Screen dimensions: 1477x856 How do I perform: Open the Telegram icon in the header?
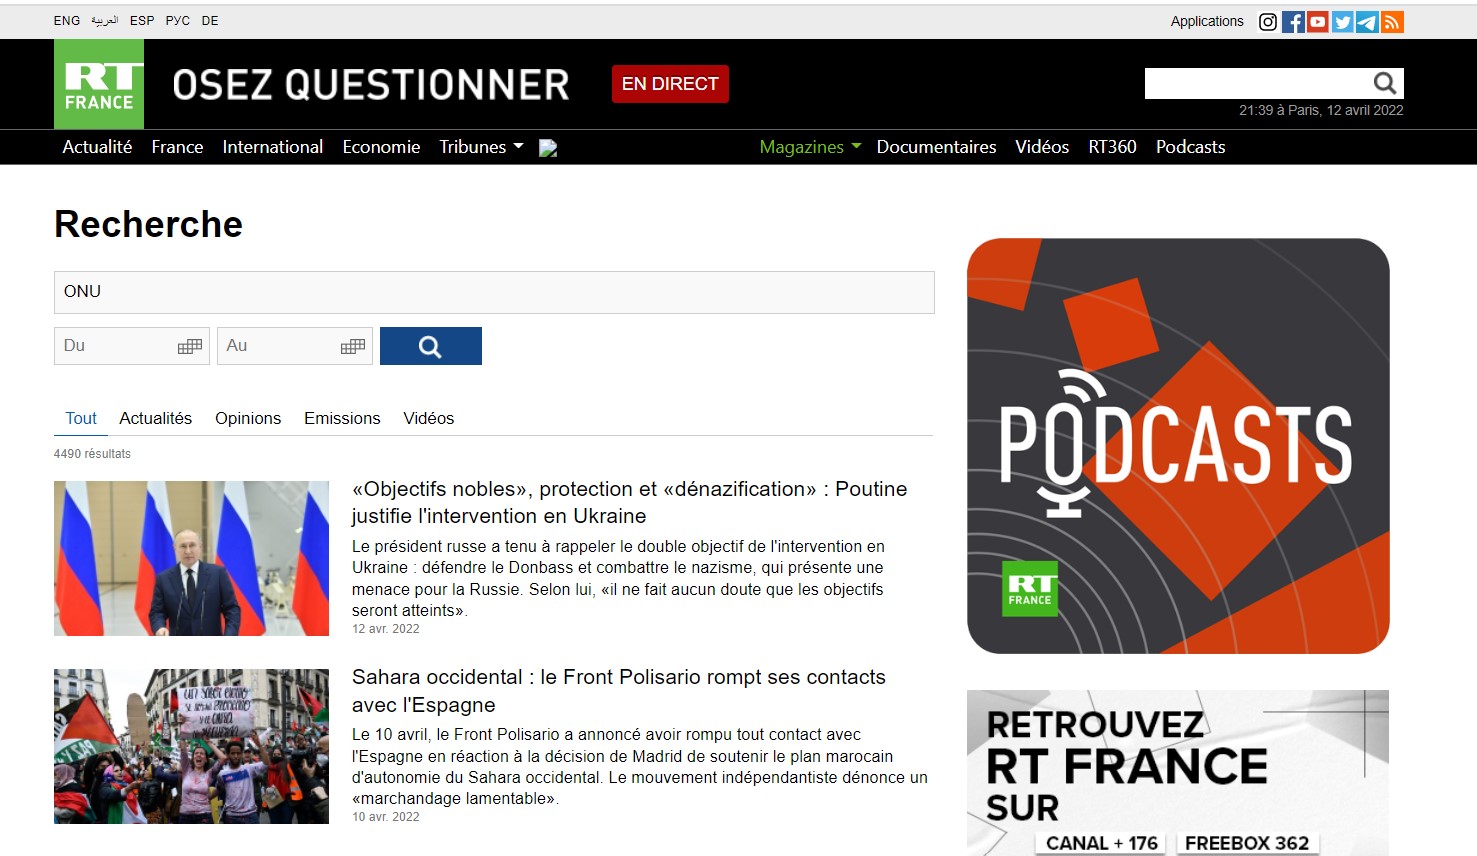[1367, 22]
